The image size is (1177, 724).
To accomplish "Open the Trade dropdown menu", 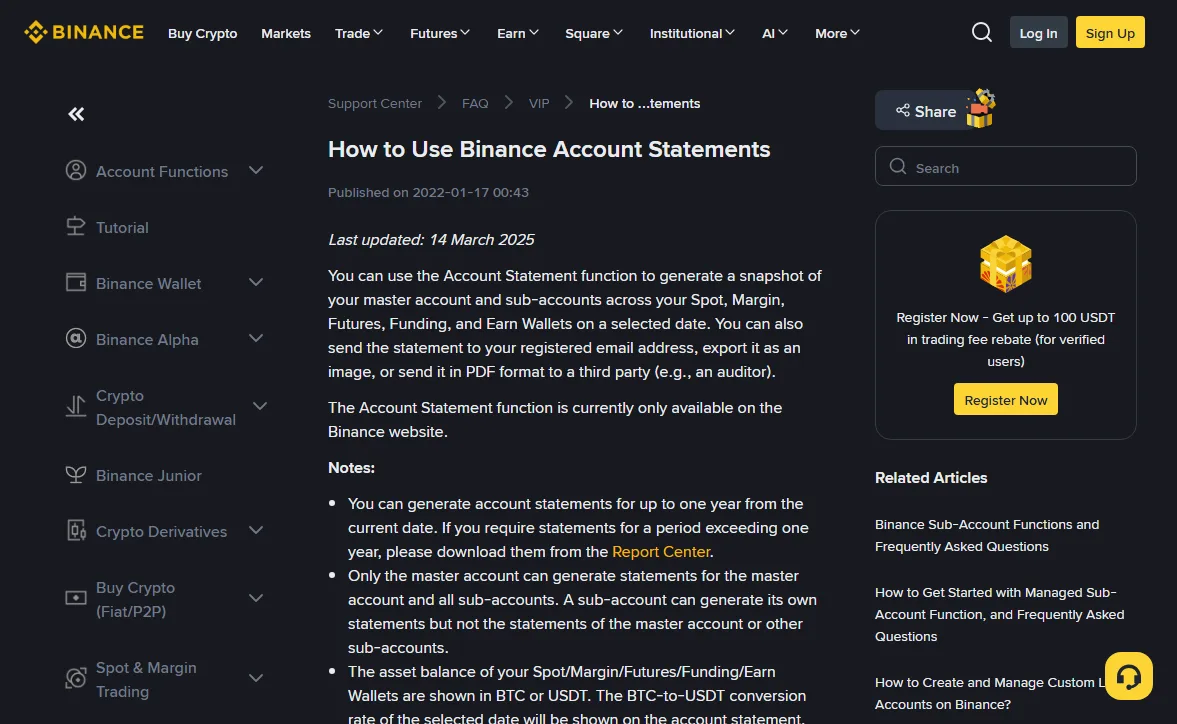I will pos(359,33).
